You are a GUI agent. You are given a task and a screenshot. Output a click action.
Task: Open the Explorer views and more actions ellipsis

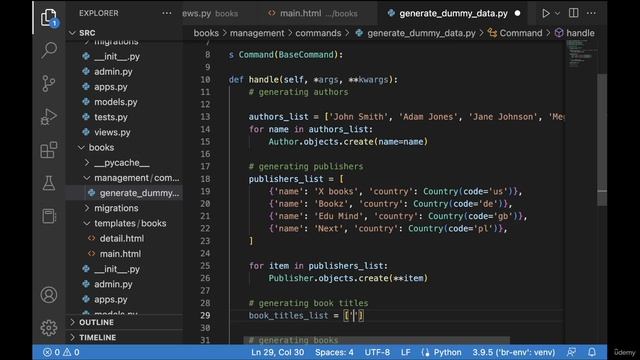click(x=167, y=13)
